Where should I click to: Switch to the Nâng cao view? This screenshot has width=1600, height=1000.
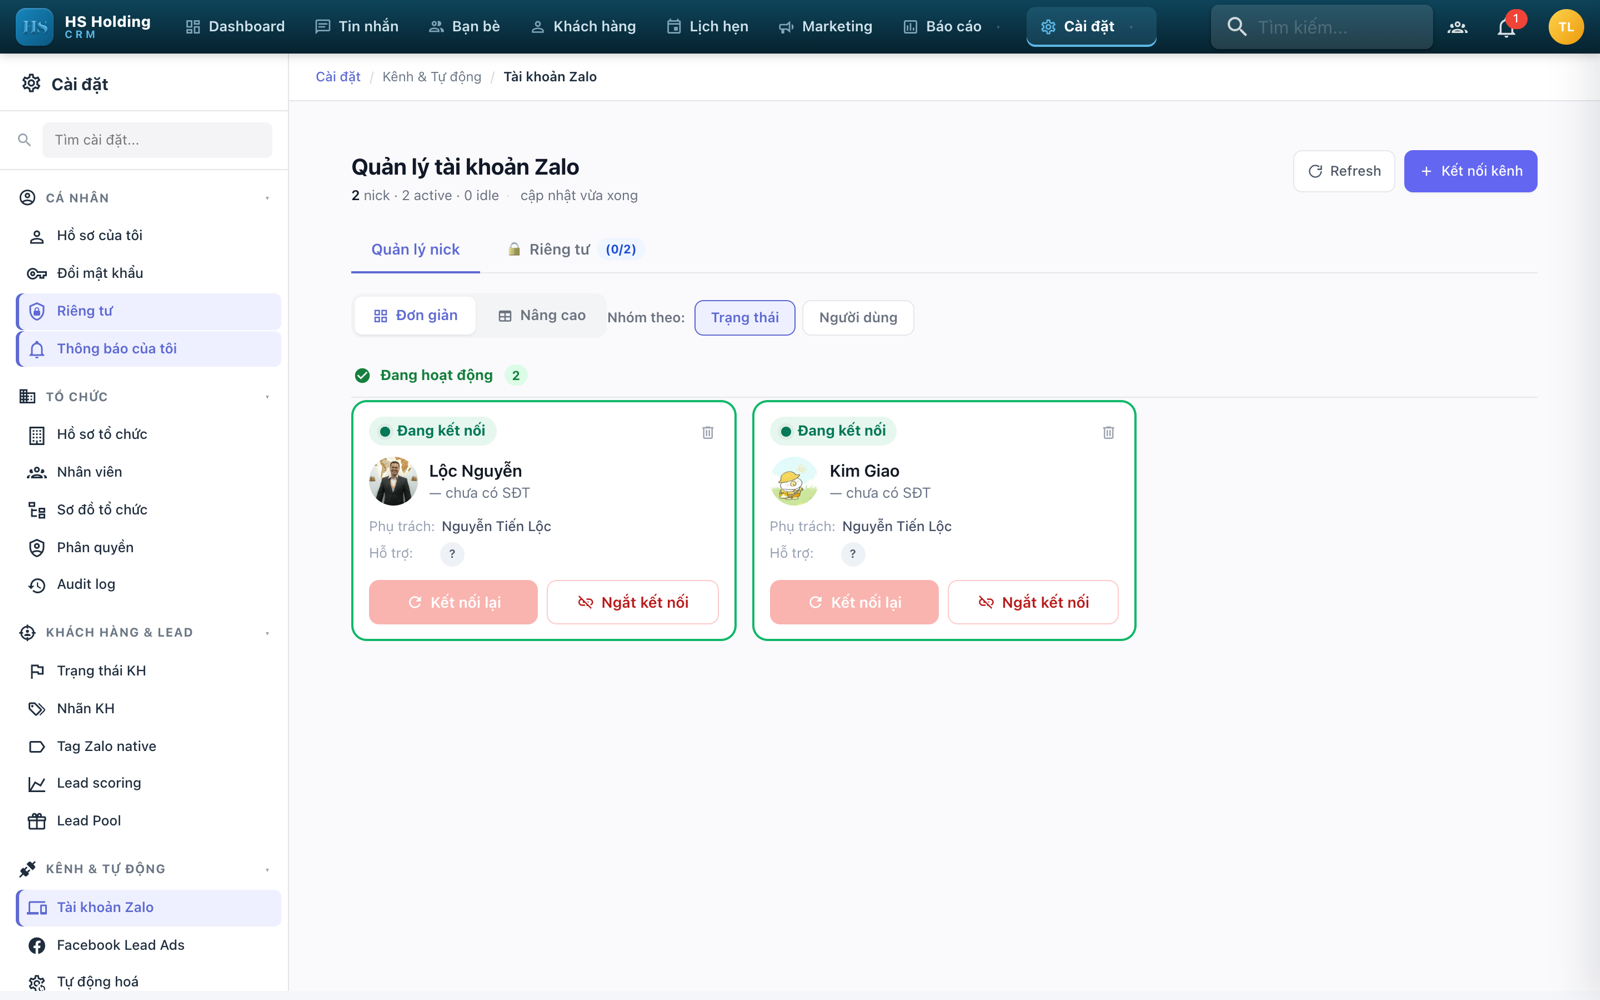click(542, 316)
